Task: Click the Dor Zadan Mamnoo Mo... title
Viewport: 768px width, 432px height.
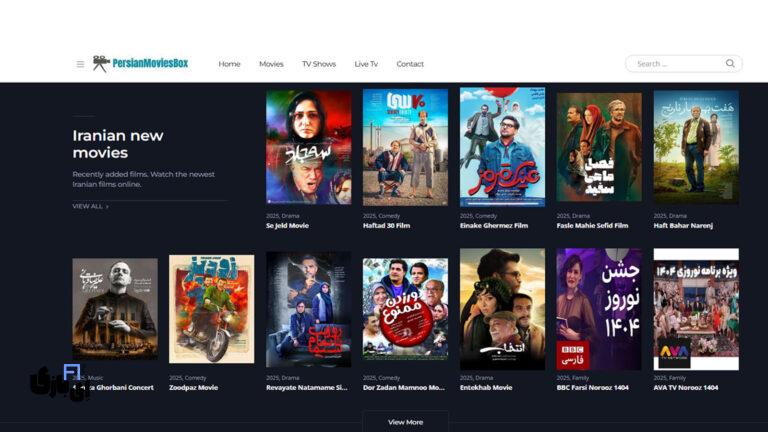Action: (404, 387)
